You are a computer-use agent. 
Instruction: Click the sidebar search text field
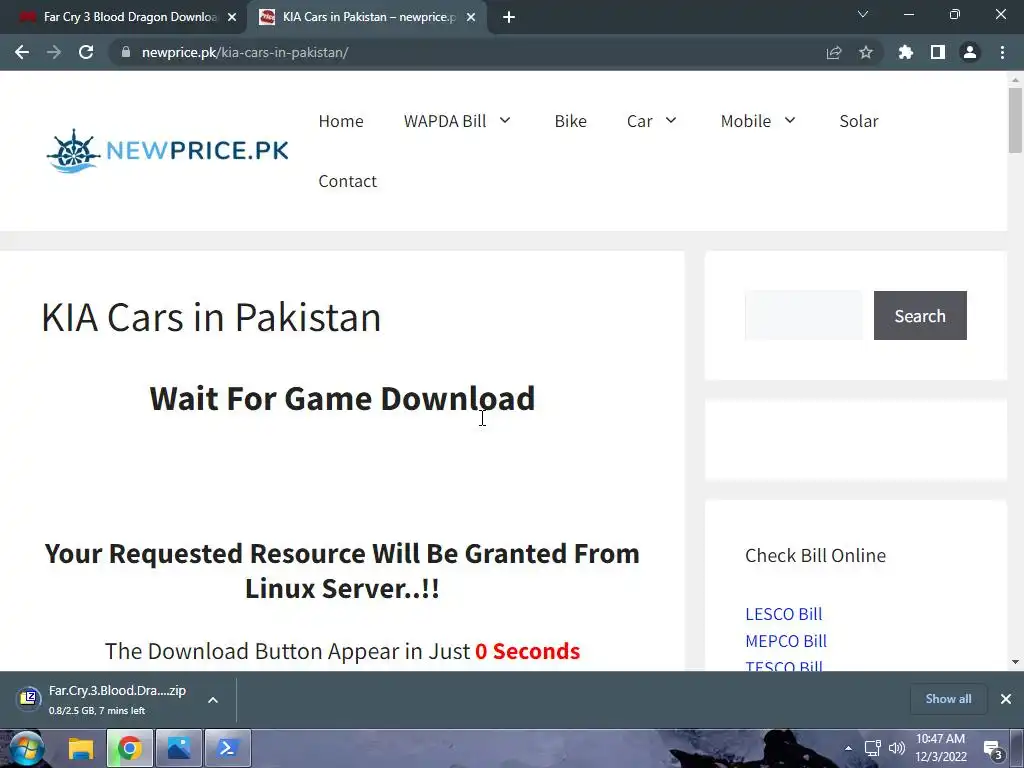tap(803, 315)
